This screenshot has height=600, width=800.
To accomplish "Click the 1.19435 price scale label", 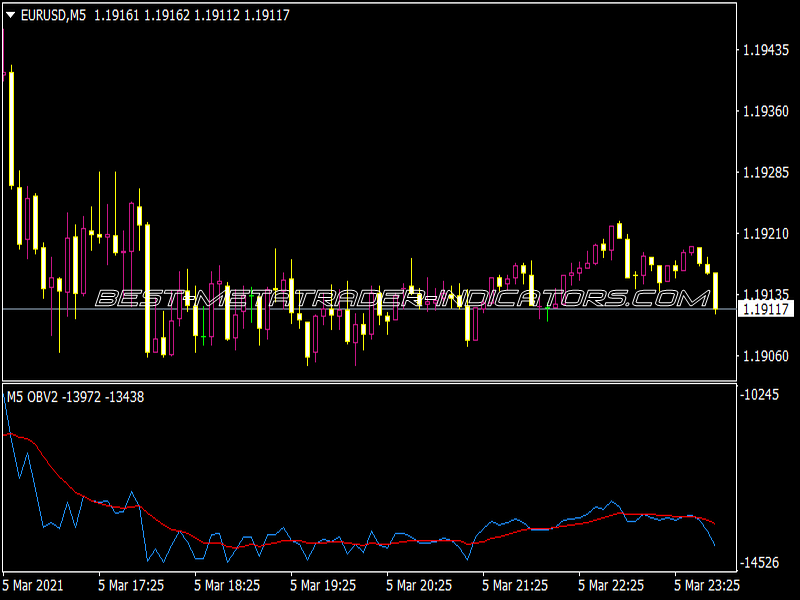I will (766, 50).
